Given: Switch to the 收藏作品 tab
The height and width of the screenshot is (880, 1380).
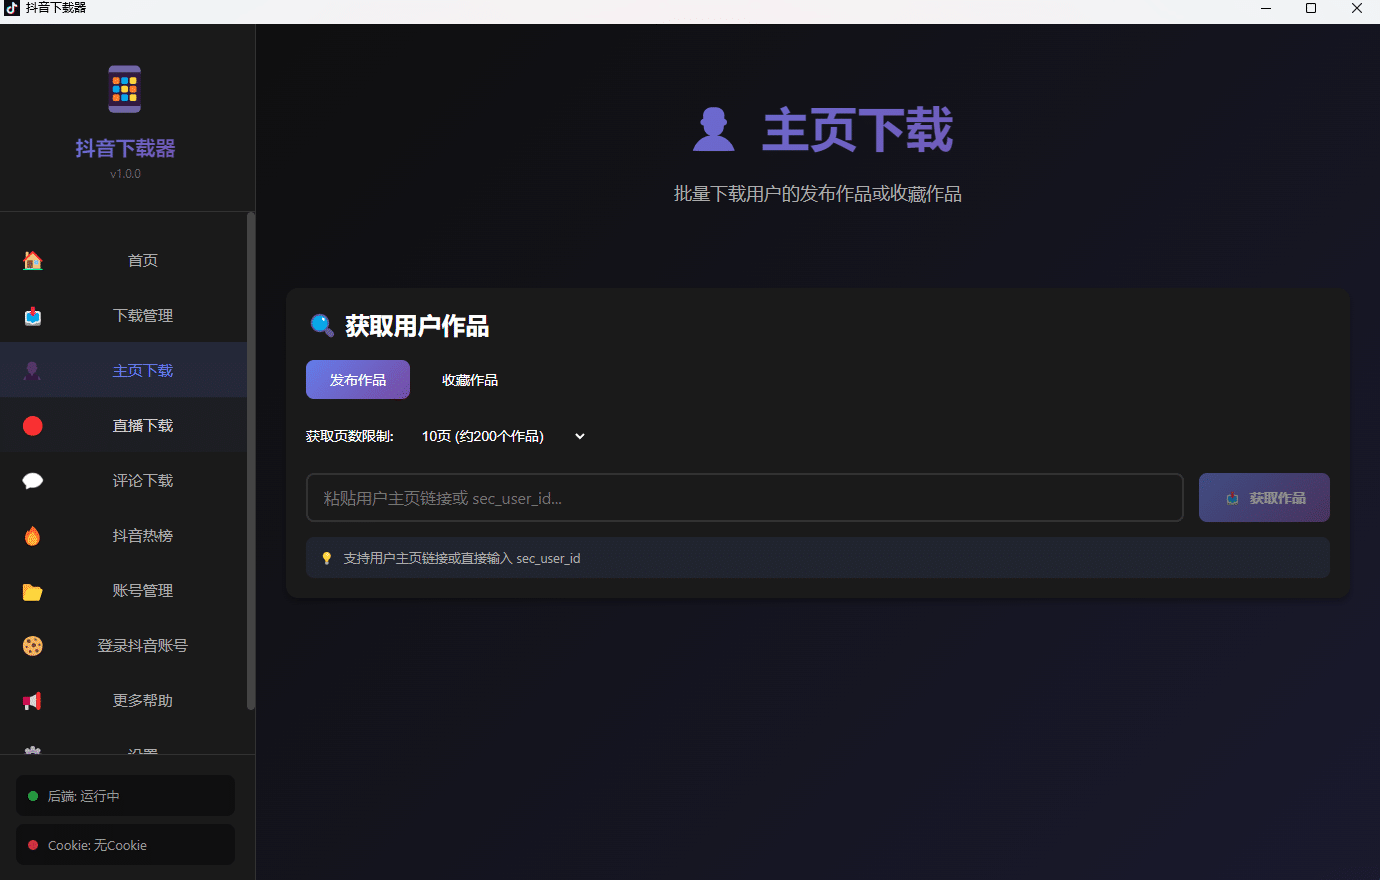Looking at the screenshot, I should coord(470,379).
